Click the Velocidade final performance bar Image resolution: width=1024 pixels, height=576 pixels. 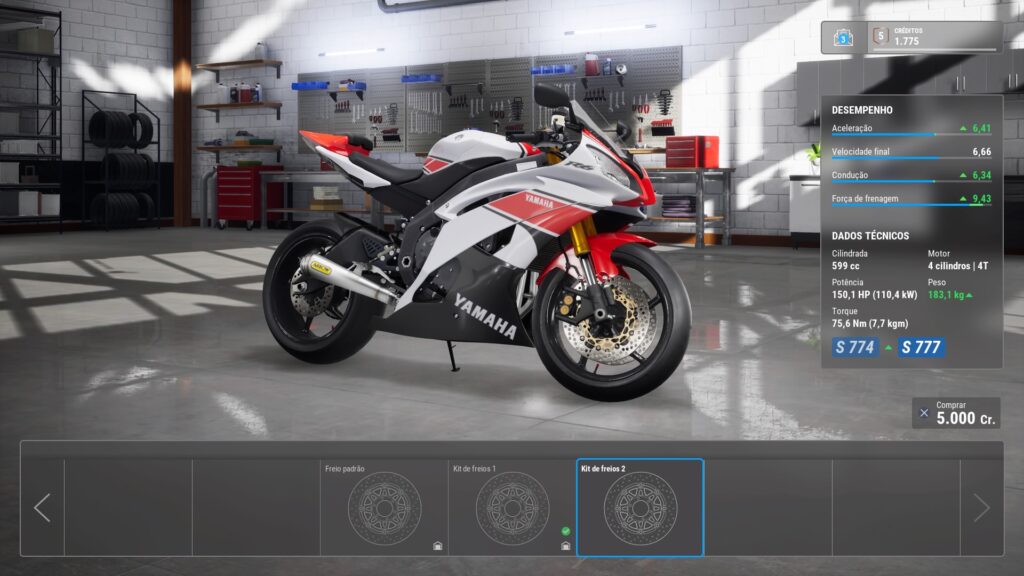pos(911,158)
